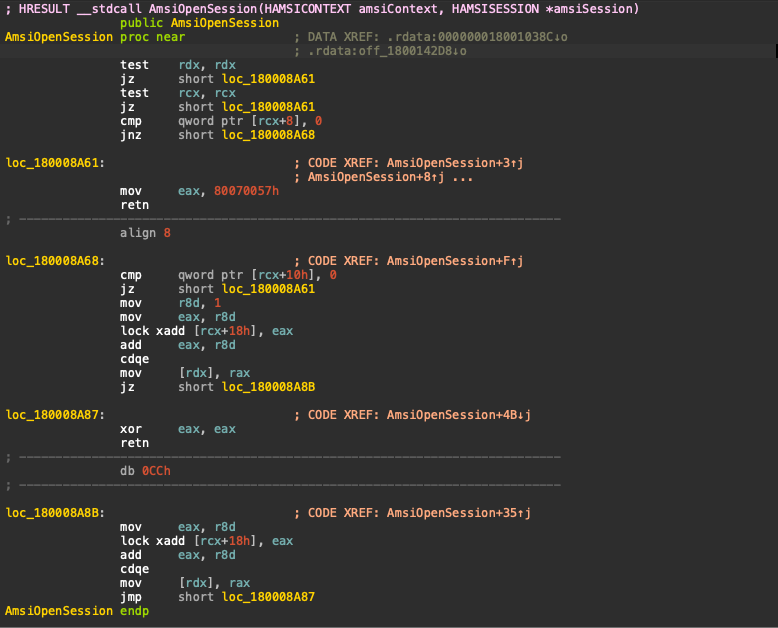
Task: Click jz instruction directly below 'test rcx, rcx'
Action: click(218, 107)
